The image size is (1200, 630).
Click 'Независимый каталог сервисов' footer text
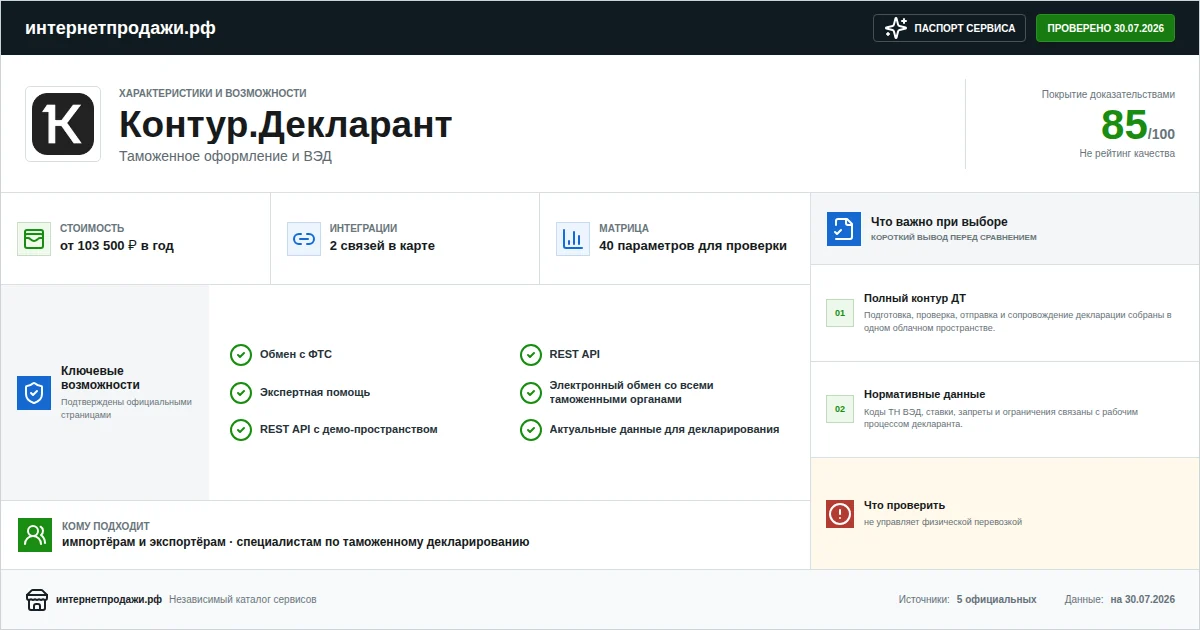coord(243,600)
